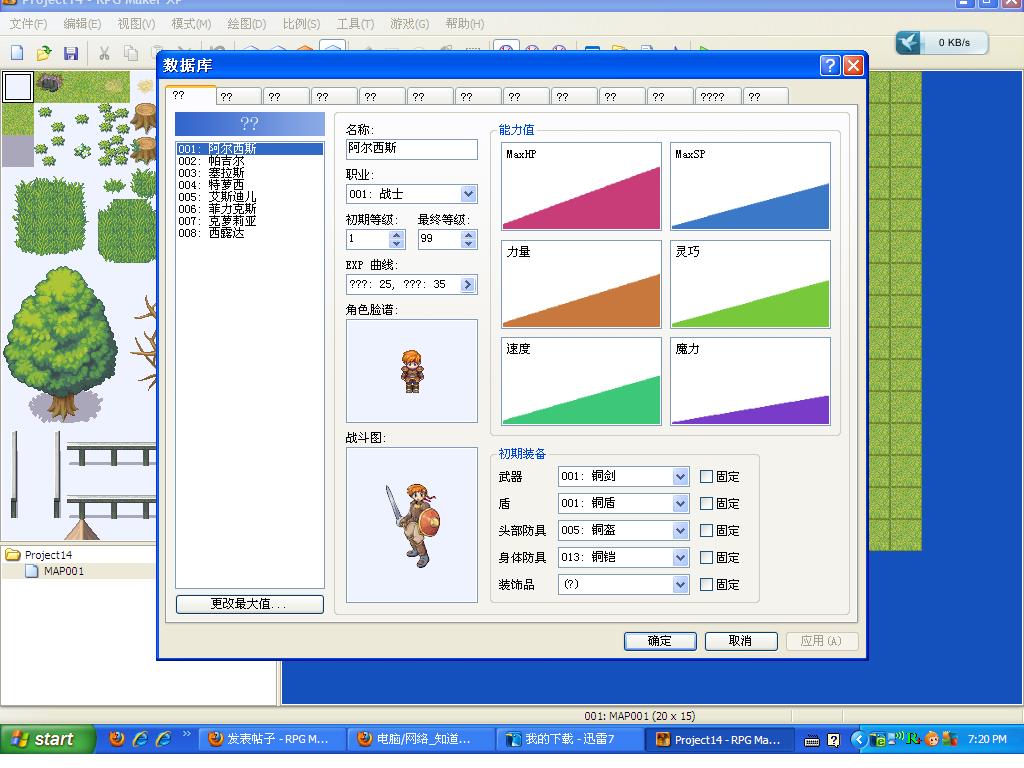Open the MaxHP parameter graph

coord(581,186)
